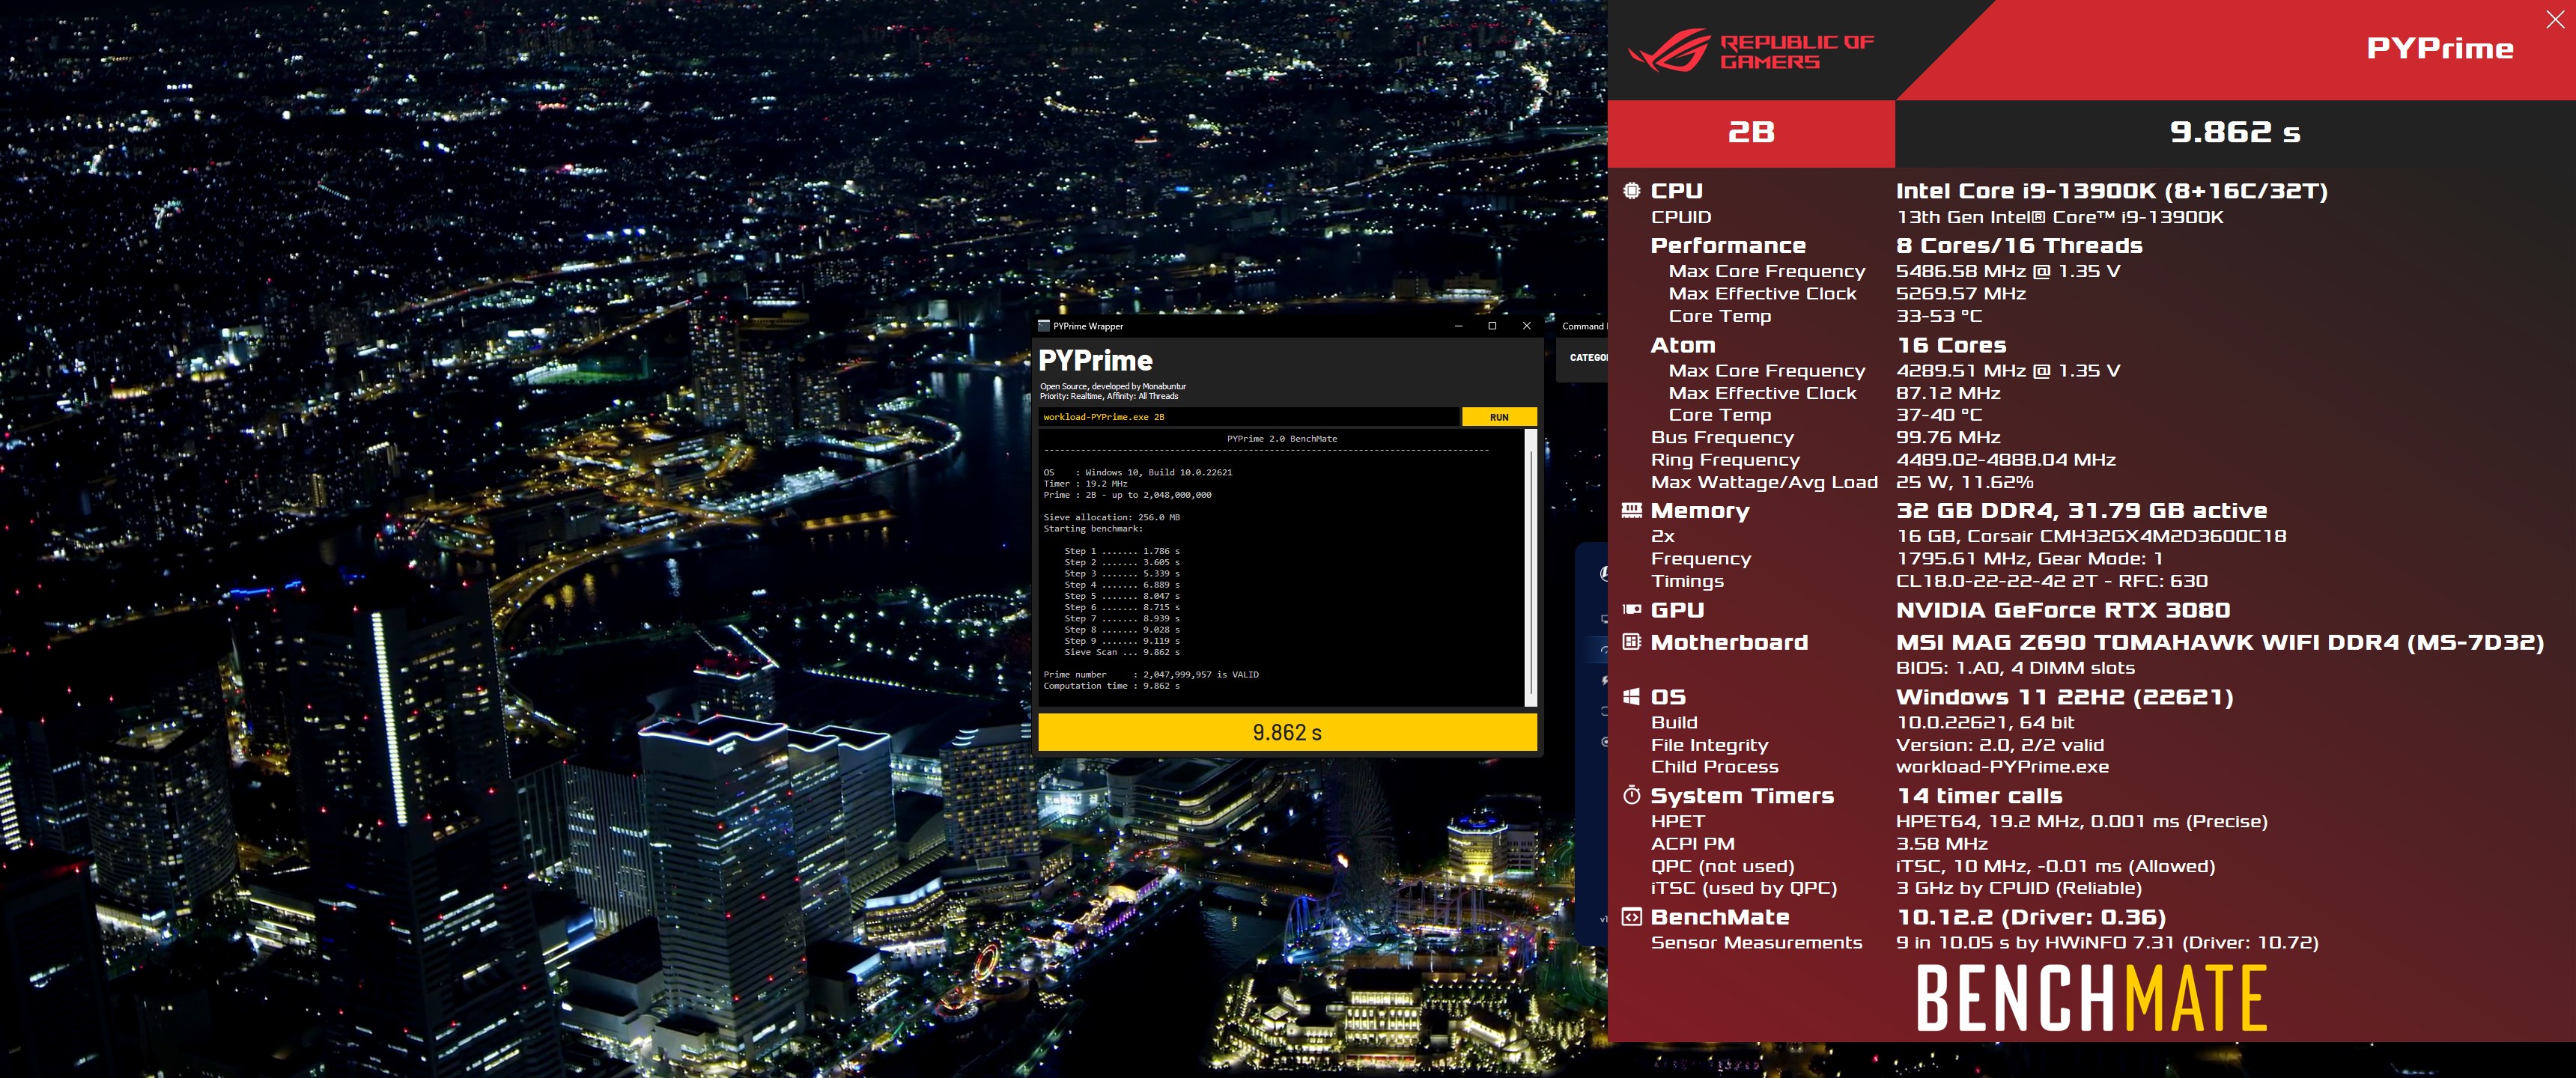Screen dimensions: 2576x1078
Task: Click the CPU chip icon in result panel
Action: (x=1631, y=190)
